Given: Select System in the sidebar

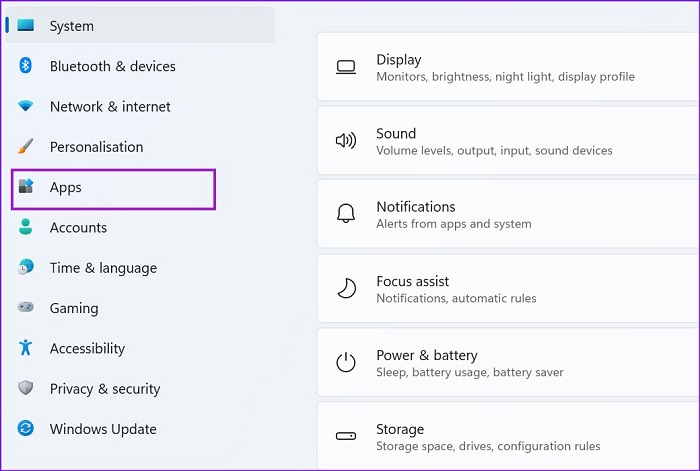Looking at the screenshot, I should tap(140, 25).
